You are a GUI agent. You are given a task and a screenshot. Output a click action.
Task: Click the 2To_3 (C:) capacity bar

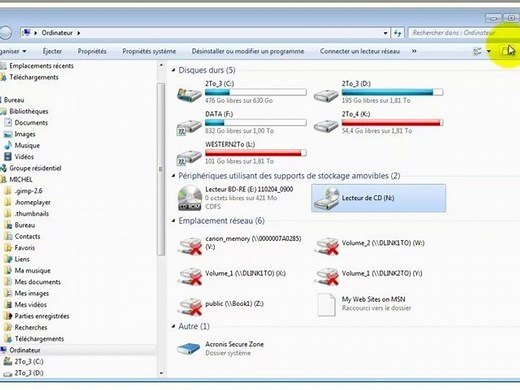pos(256,92)
